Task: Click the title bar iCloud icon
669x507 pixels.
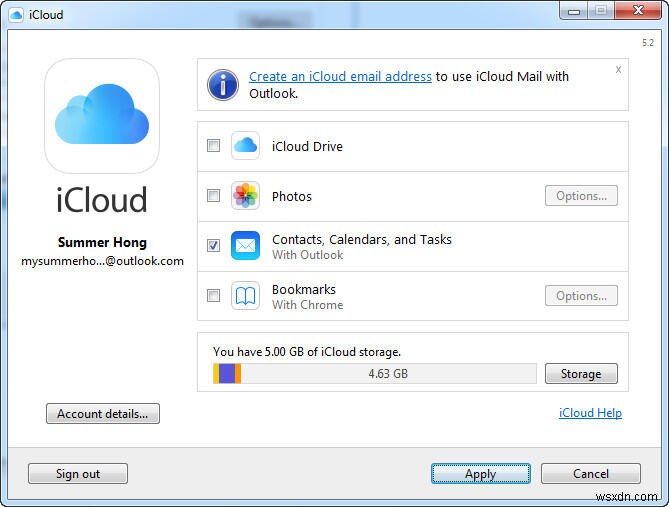Action: point(16,15)
